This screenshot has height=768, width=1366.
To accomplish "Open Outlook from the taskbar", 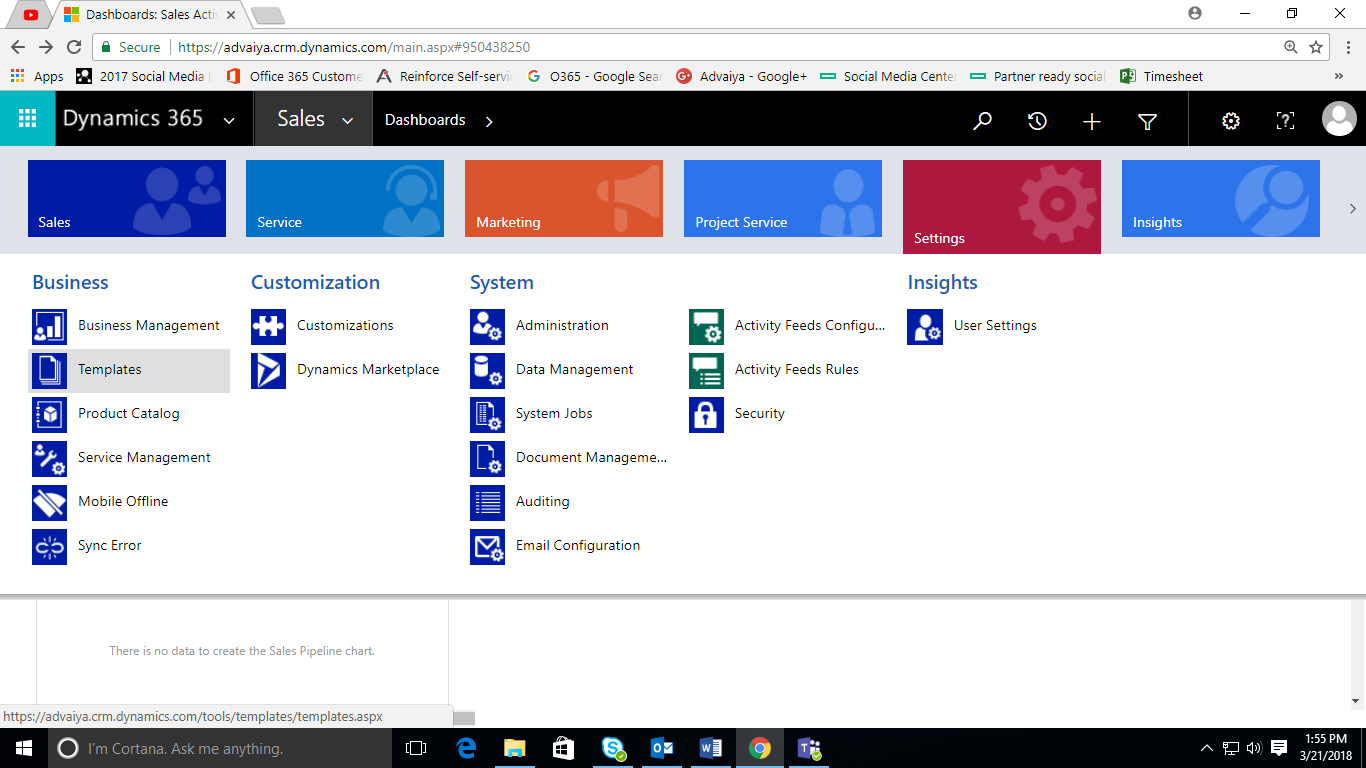I will click(662, 748).
